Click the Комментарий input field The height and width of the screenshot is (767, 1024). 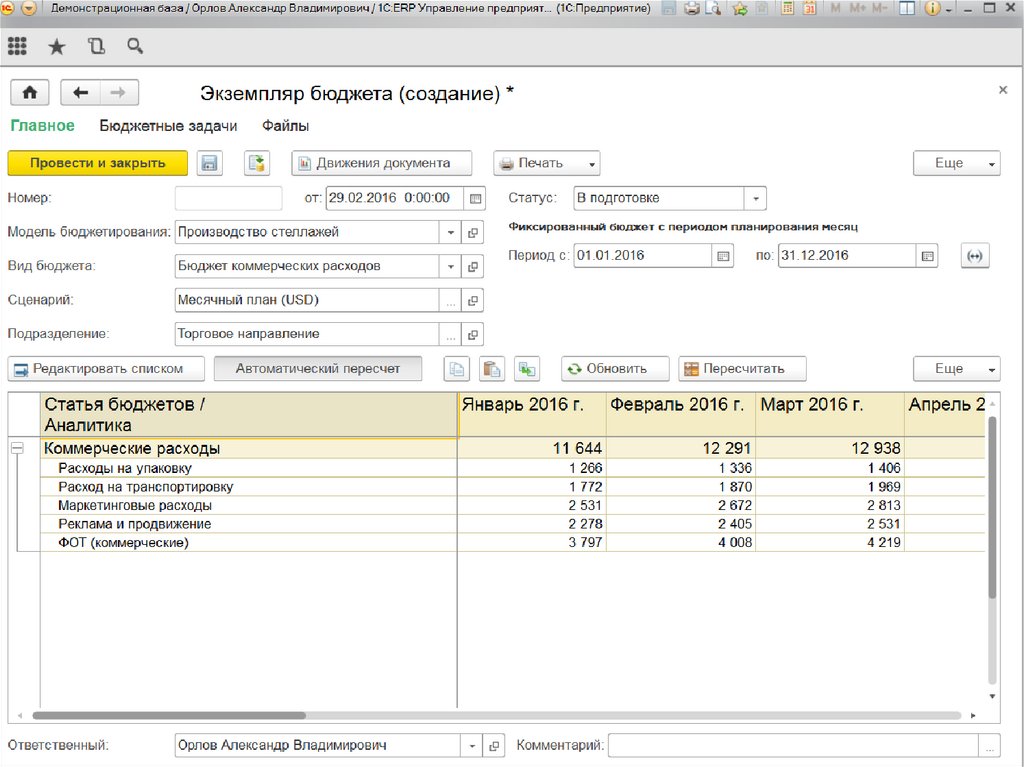(x=792, y=745)
